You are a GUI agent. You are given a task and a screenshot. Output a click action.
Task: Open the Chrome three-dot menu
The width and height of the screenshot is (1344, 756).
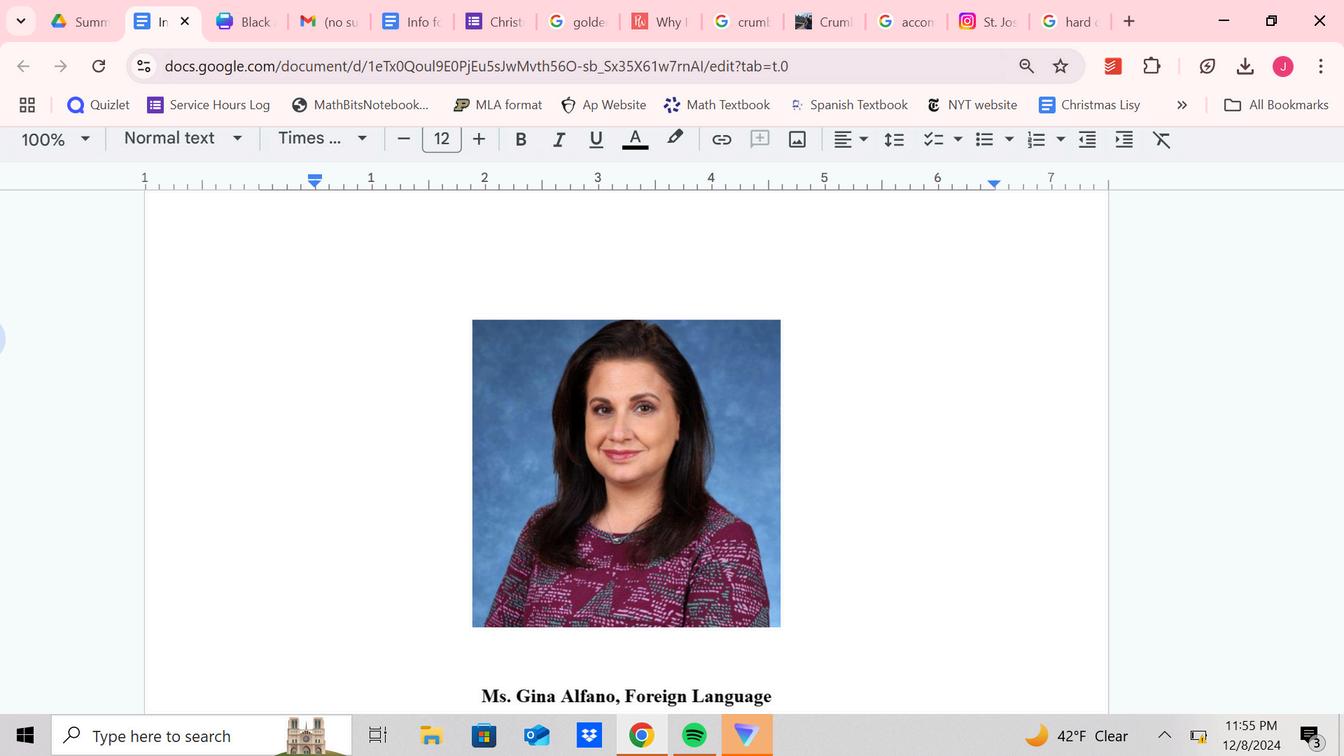pos(1321,66)
